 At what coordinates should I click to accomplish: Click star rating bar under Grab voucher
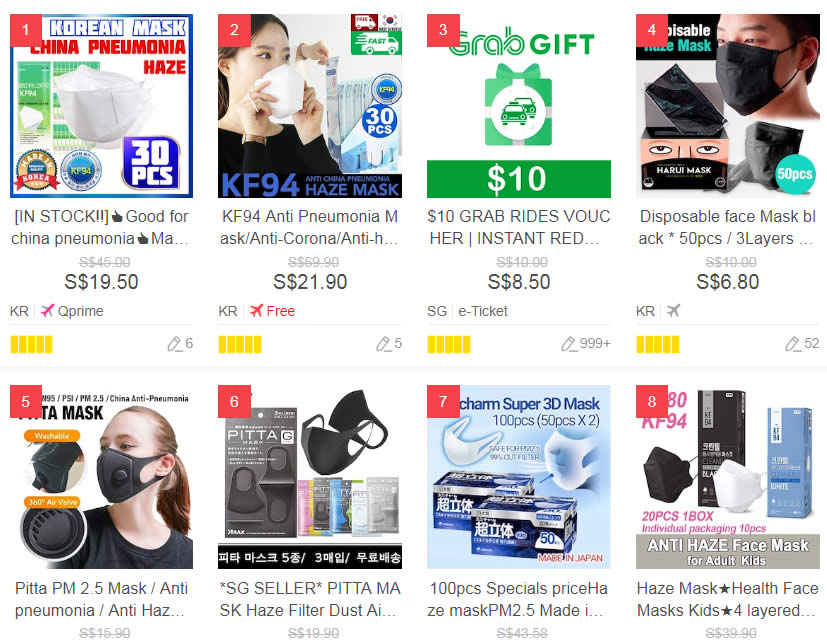pos(449,344)
